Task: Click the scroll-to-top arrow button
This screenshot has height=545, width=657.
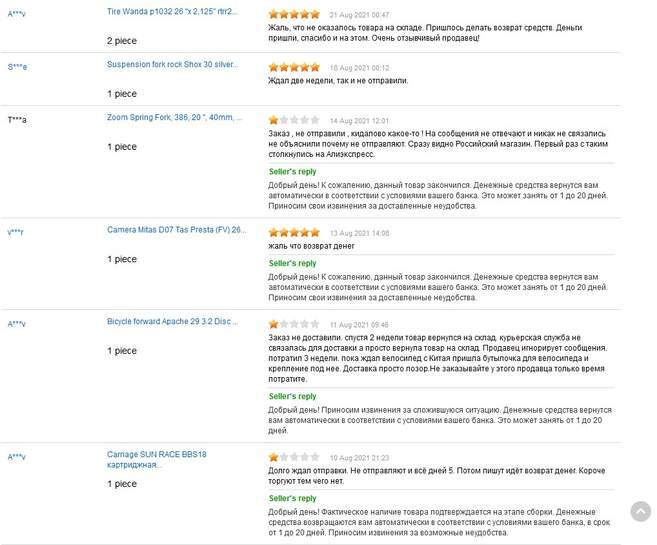Action: (x=640, y=511)
